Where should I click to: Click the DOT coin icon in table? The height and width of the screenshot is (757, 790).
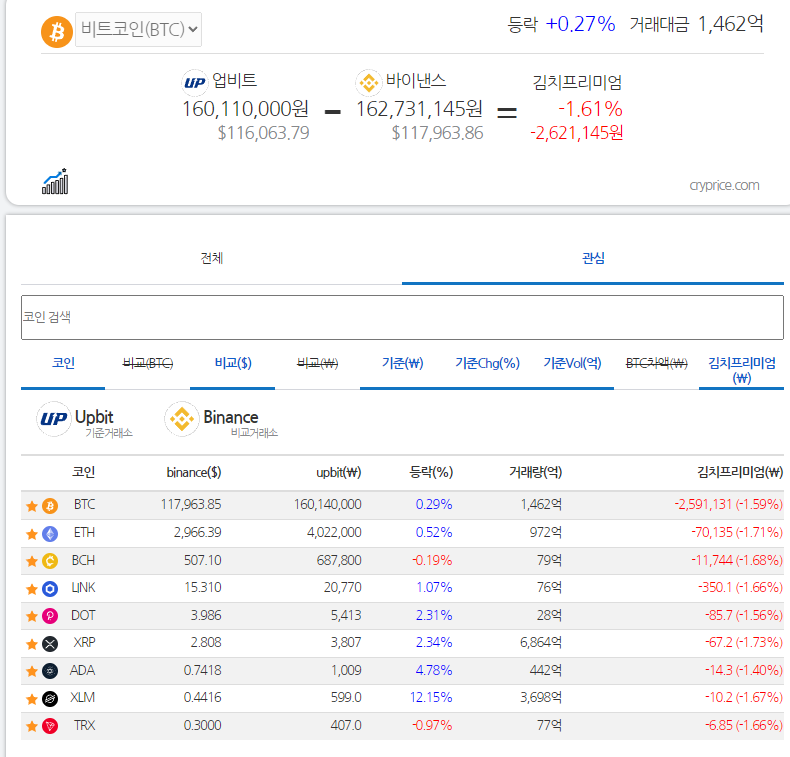[x=50, y=616]
